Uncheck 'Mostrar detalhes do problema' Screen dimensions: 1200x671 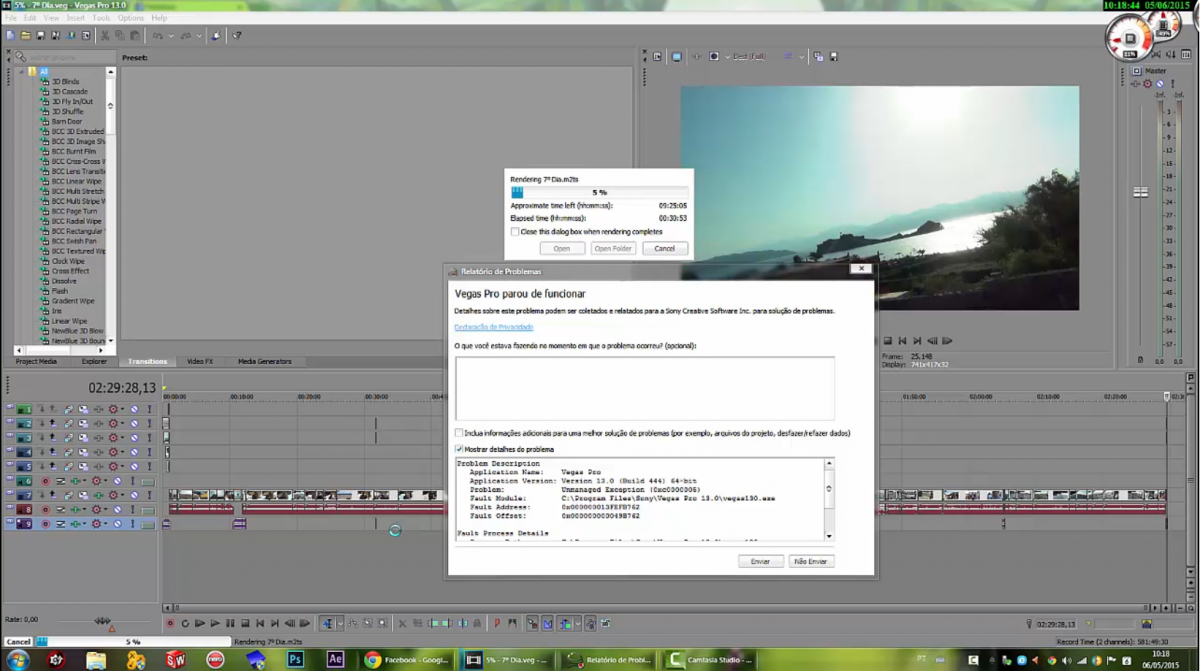coord(459,449)
